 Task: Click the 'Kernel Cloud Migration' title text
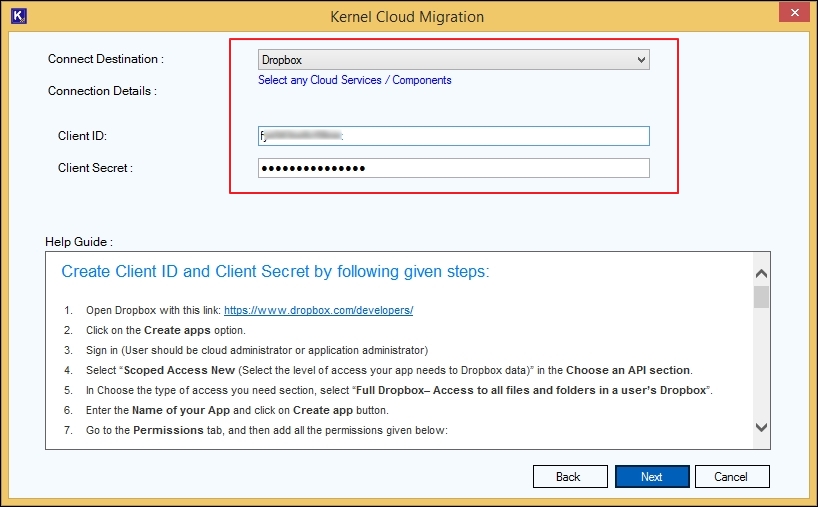pyautogui.click(x=407, y=17)
